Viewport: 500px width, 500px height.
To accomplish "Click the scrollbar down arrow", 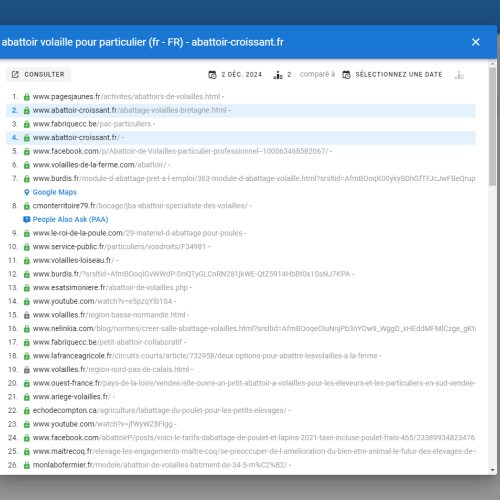I will coord(493,470).
